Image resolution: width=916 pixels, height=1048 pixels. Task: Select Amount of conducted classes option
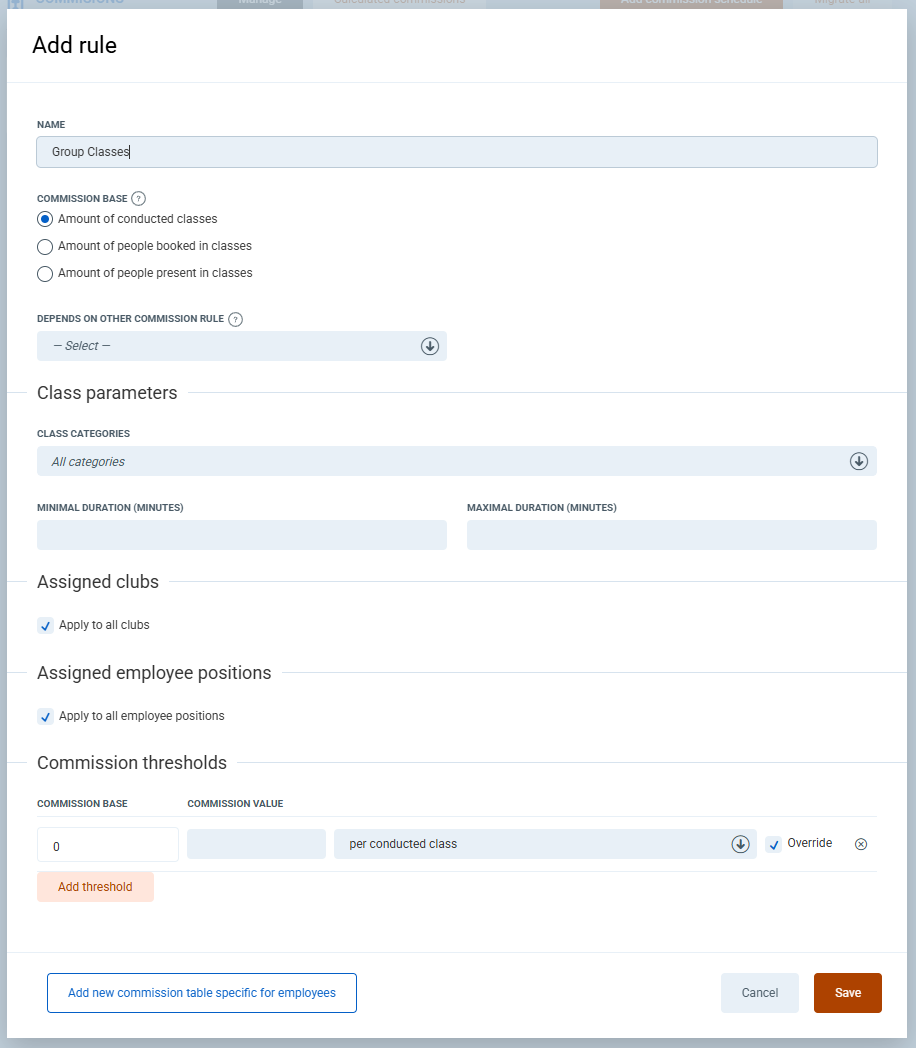click(x=45, y=219)
